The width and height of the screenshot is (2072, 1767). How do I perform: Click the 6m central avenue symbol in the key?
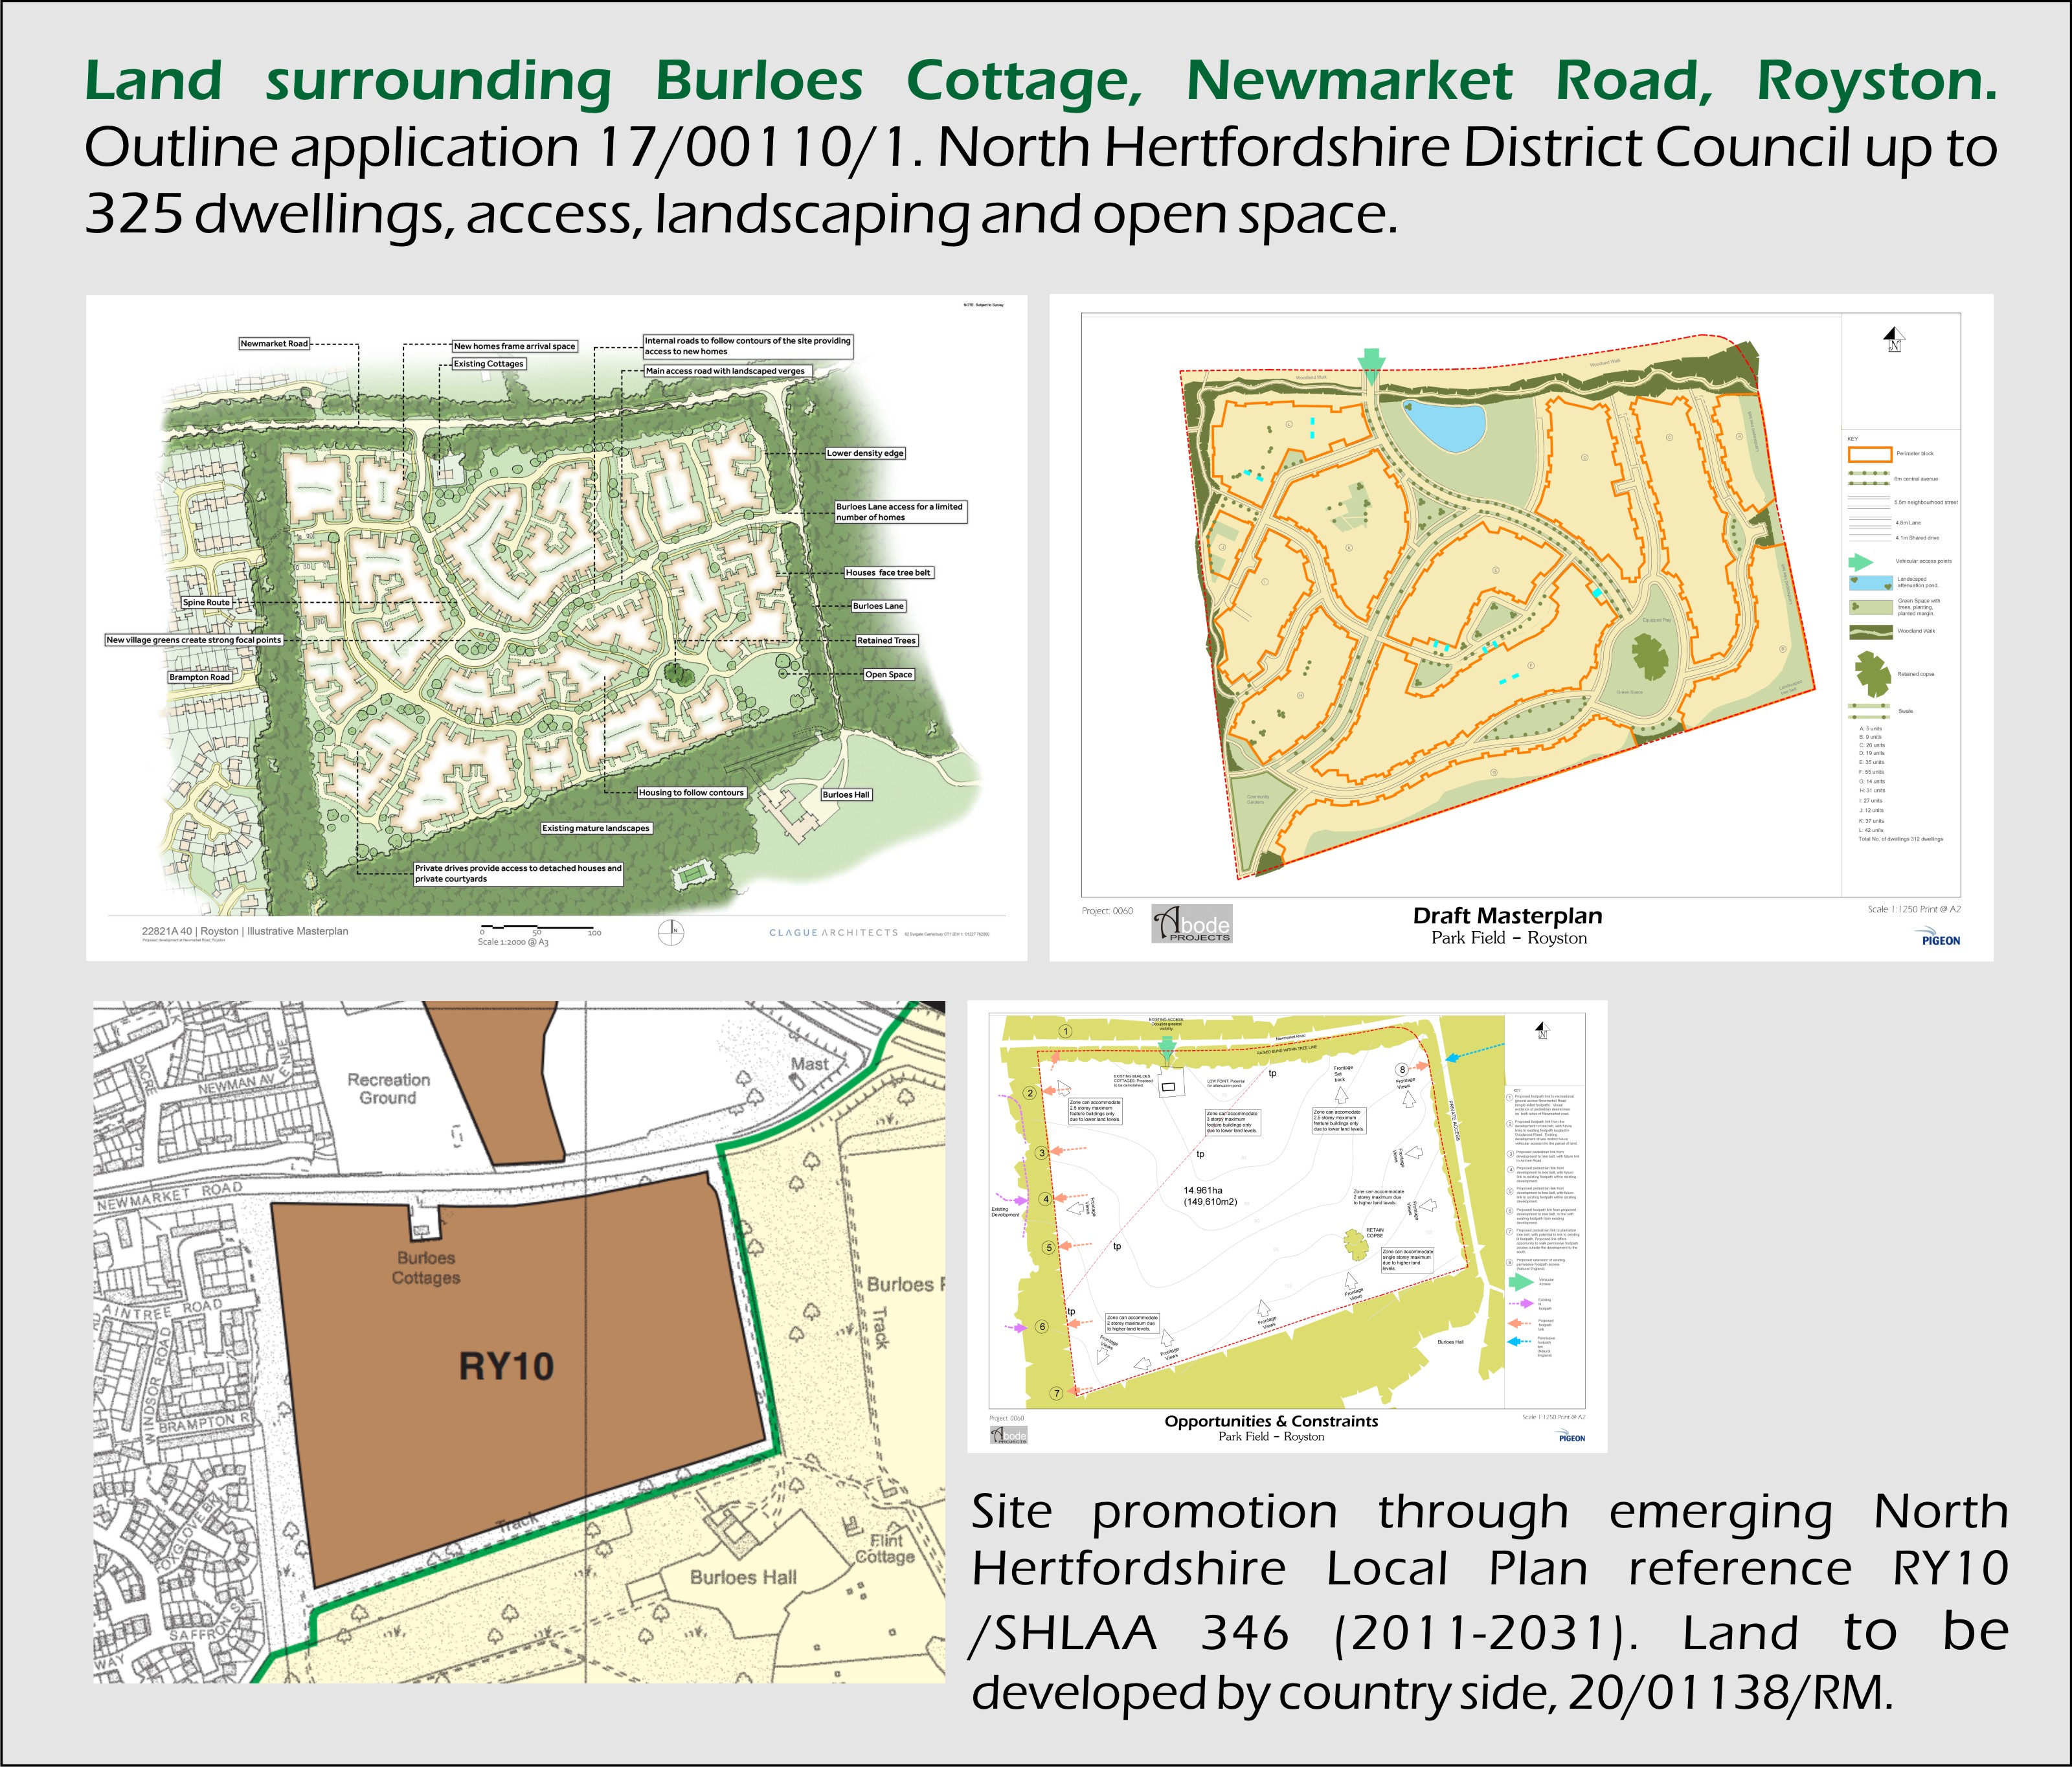point(1870,478)
